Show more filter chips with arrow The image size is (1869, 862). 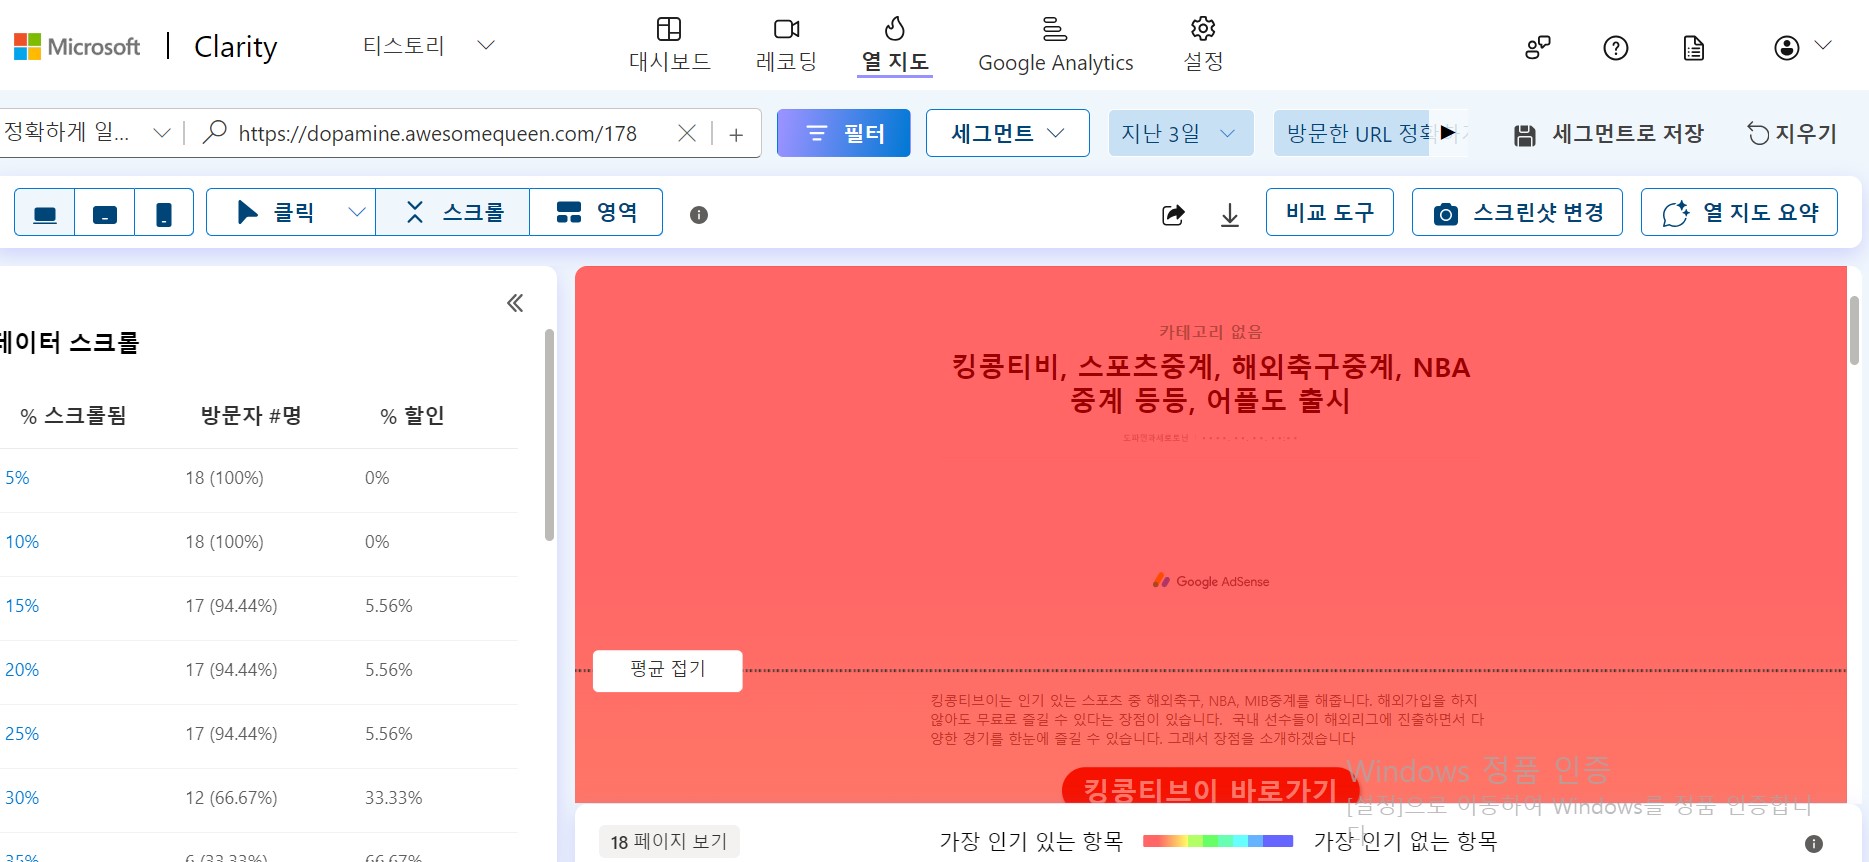[x=1448, y=133]
